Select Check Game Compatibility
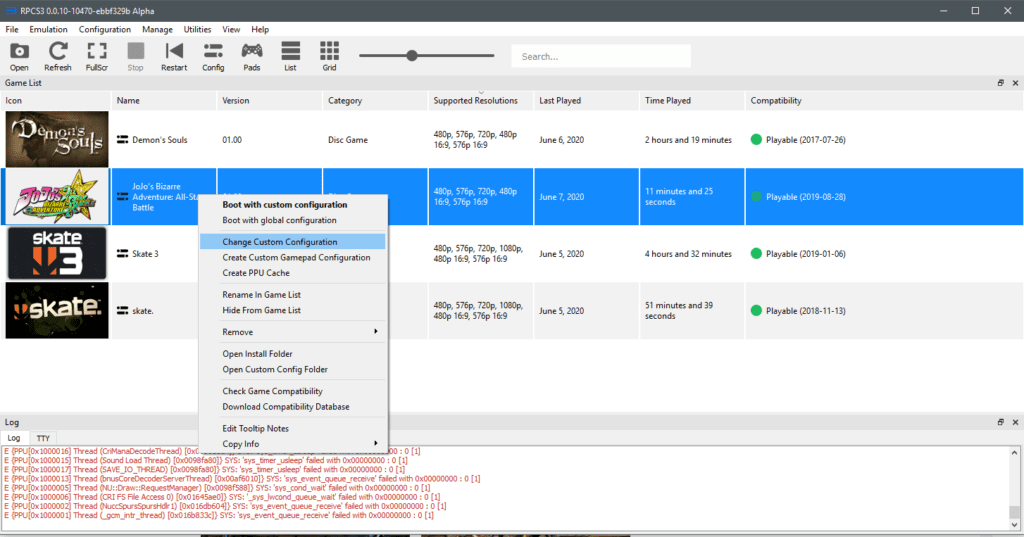Image resolution: width=1024 pixels, height=537 pixels. 293,391
